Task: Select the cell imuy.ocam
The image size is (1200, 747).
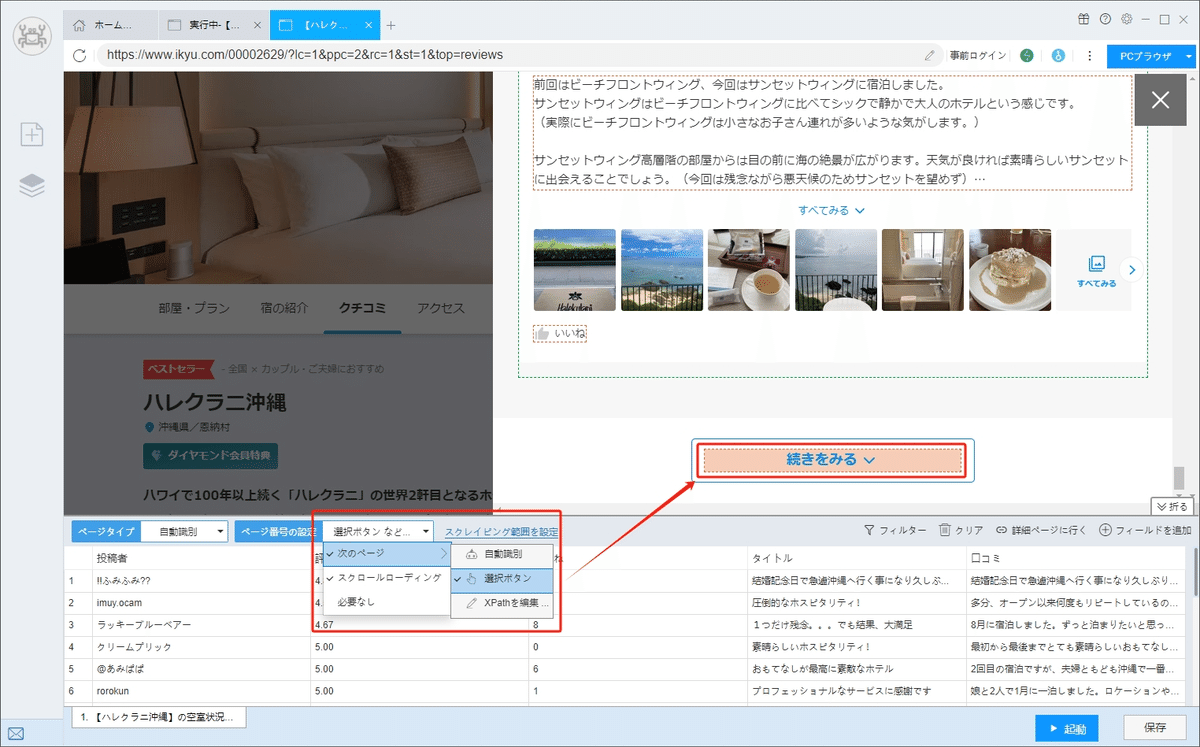Action: [x=201, y=602]
